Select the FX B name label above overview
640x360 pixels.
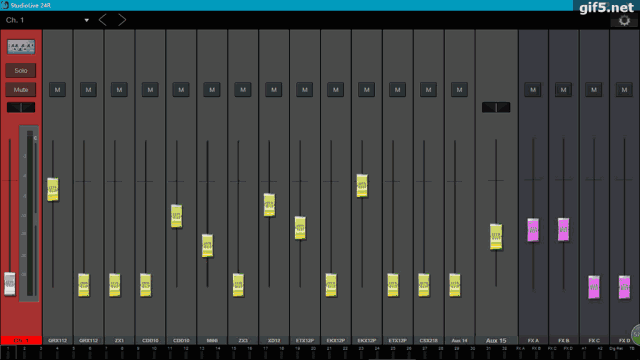[563, 340]
